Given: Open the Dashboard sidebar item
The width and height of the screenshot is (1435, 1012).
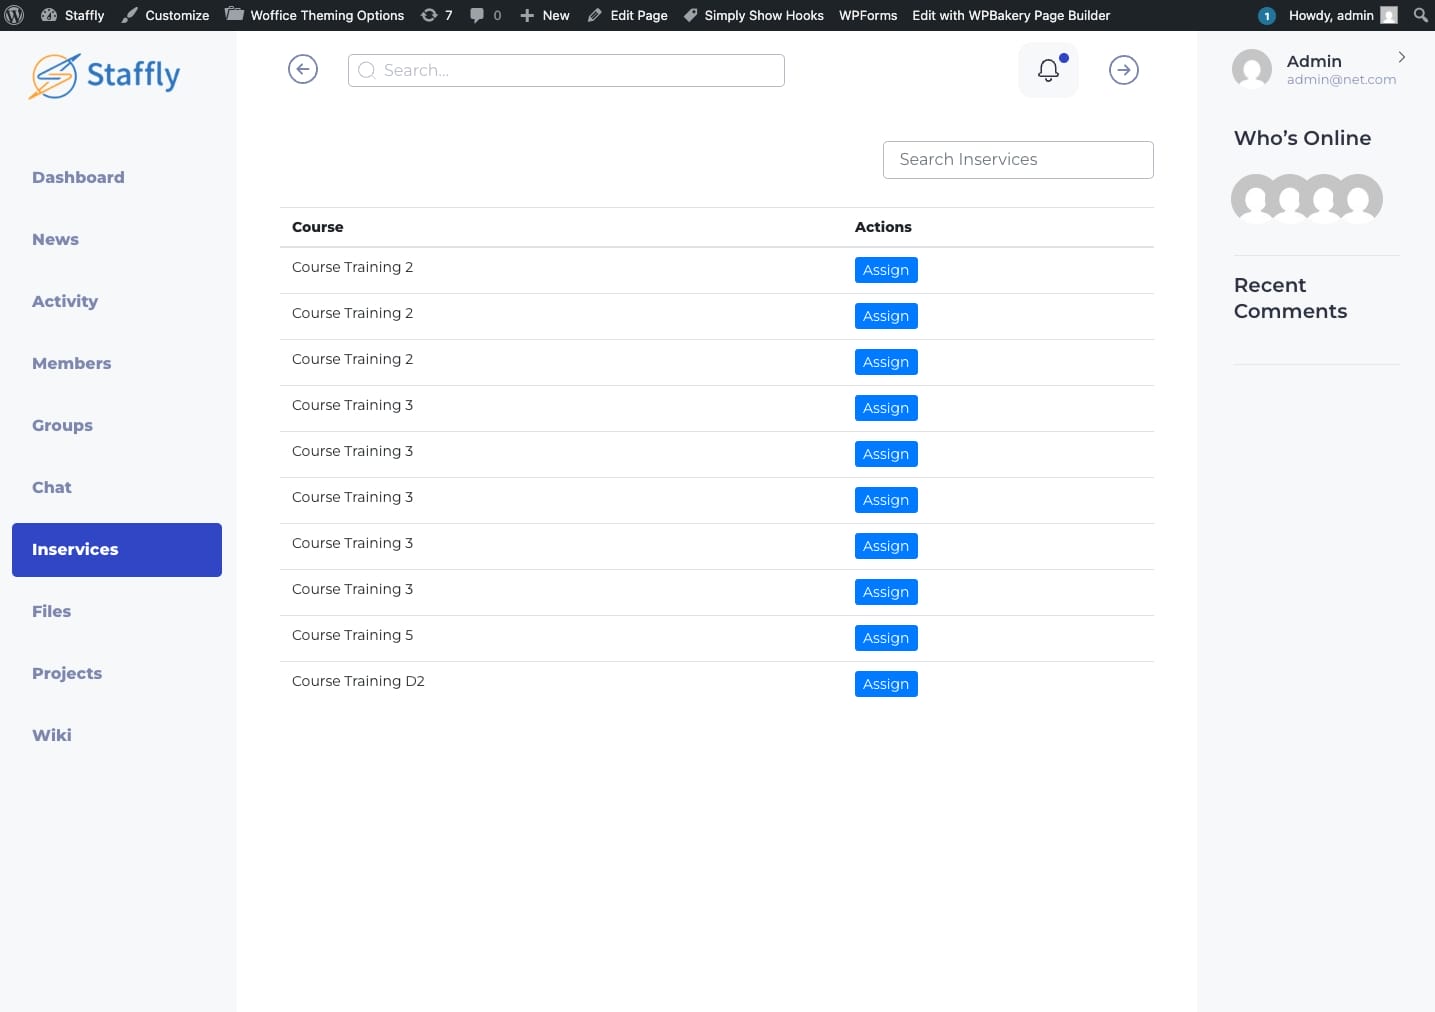Looking at the screenshot, I should pos(78,177).
